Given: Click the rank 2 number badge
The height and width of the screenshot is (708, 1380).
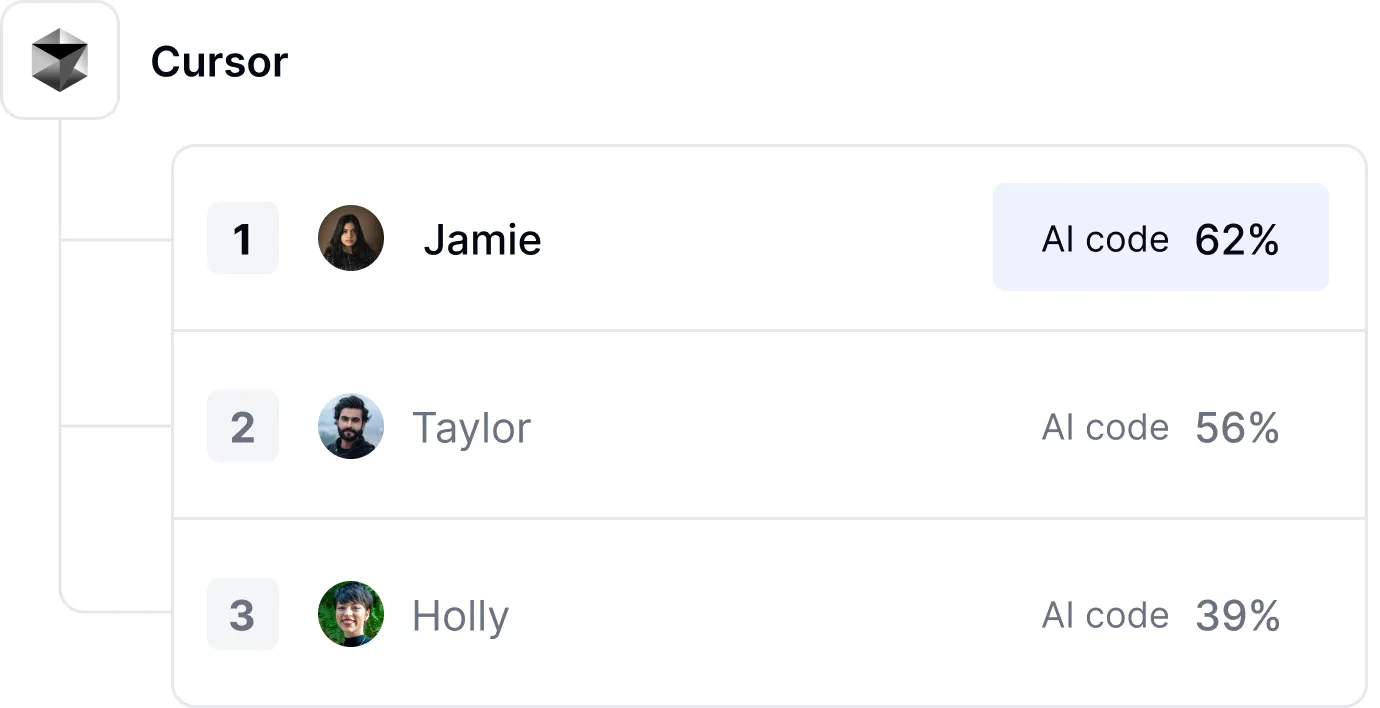Looking at the screenshot, I should coord(242,427).
